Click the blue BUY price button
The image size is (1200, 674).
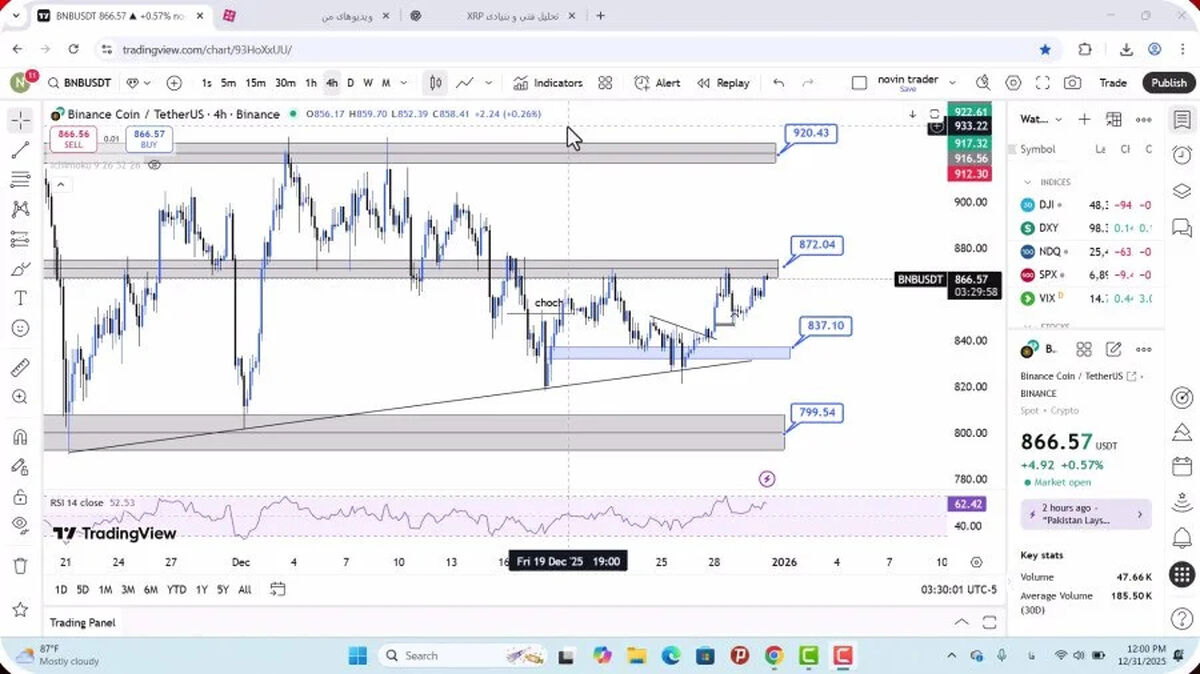pyautogui.click(x=149, y=139)
